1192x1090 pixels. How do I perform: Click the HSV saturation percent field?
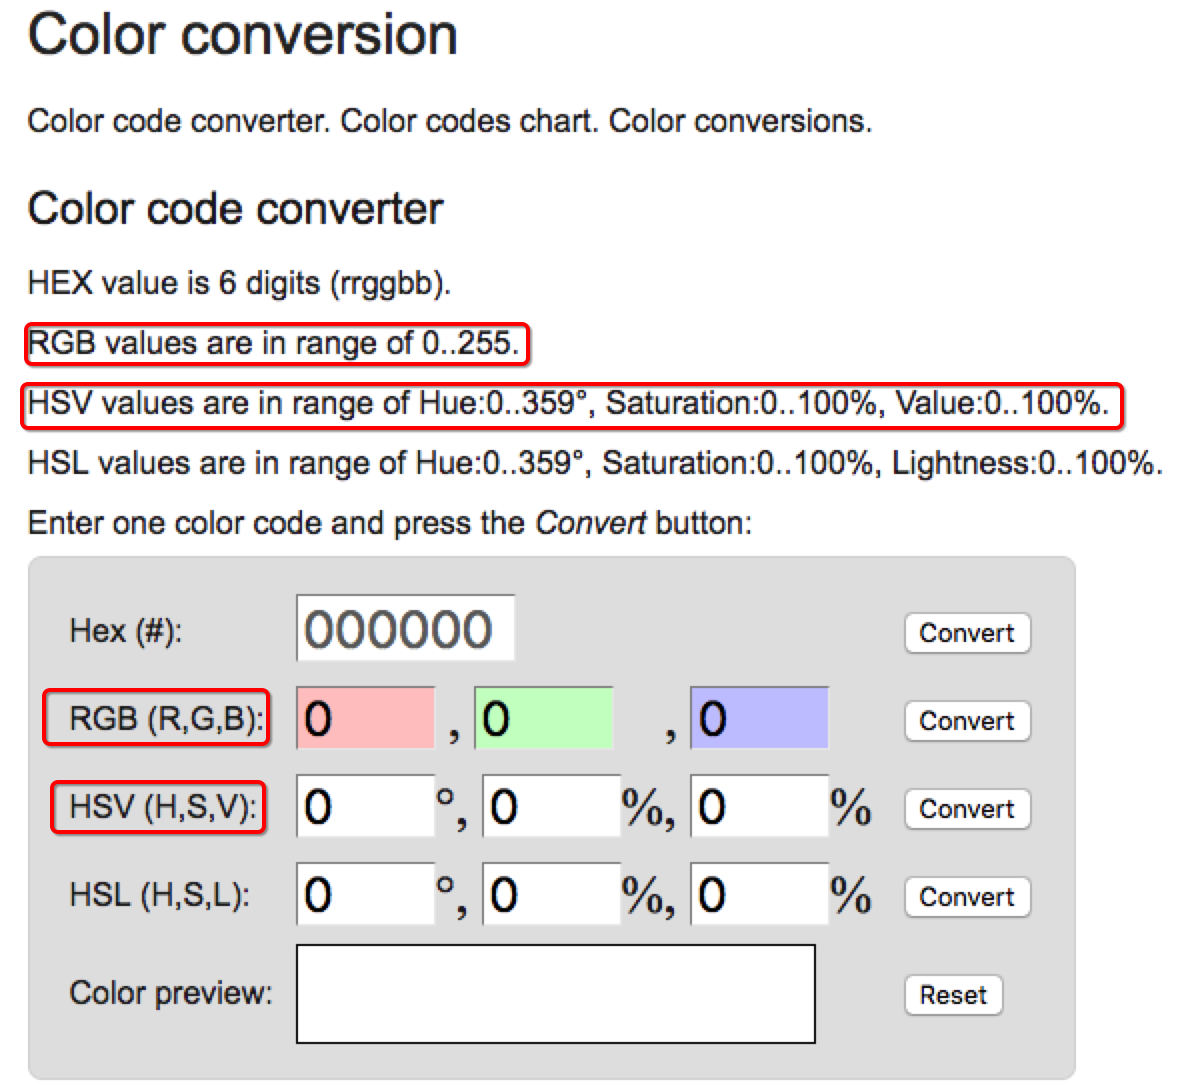[x=551, y=806]
